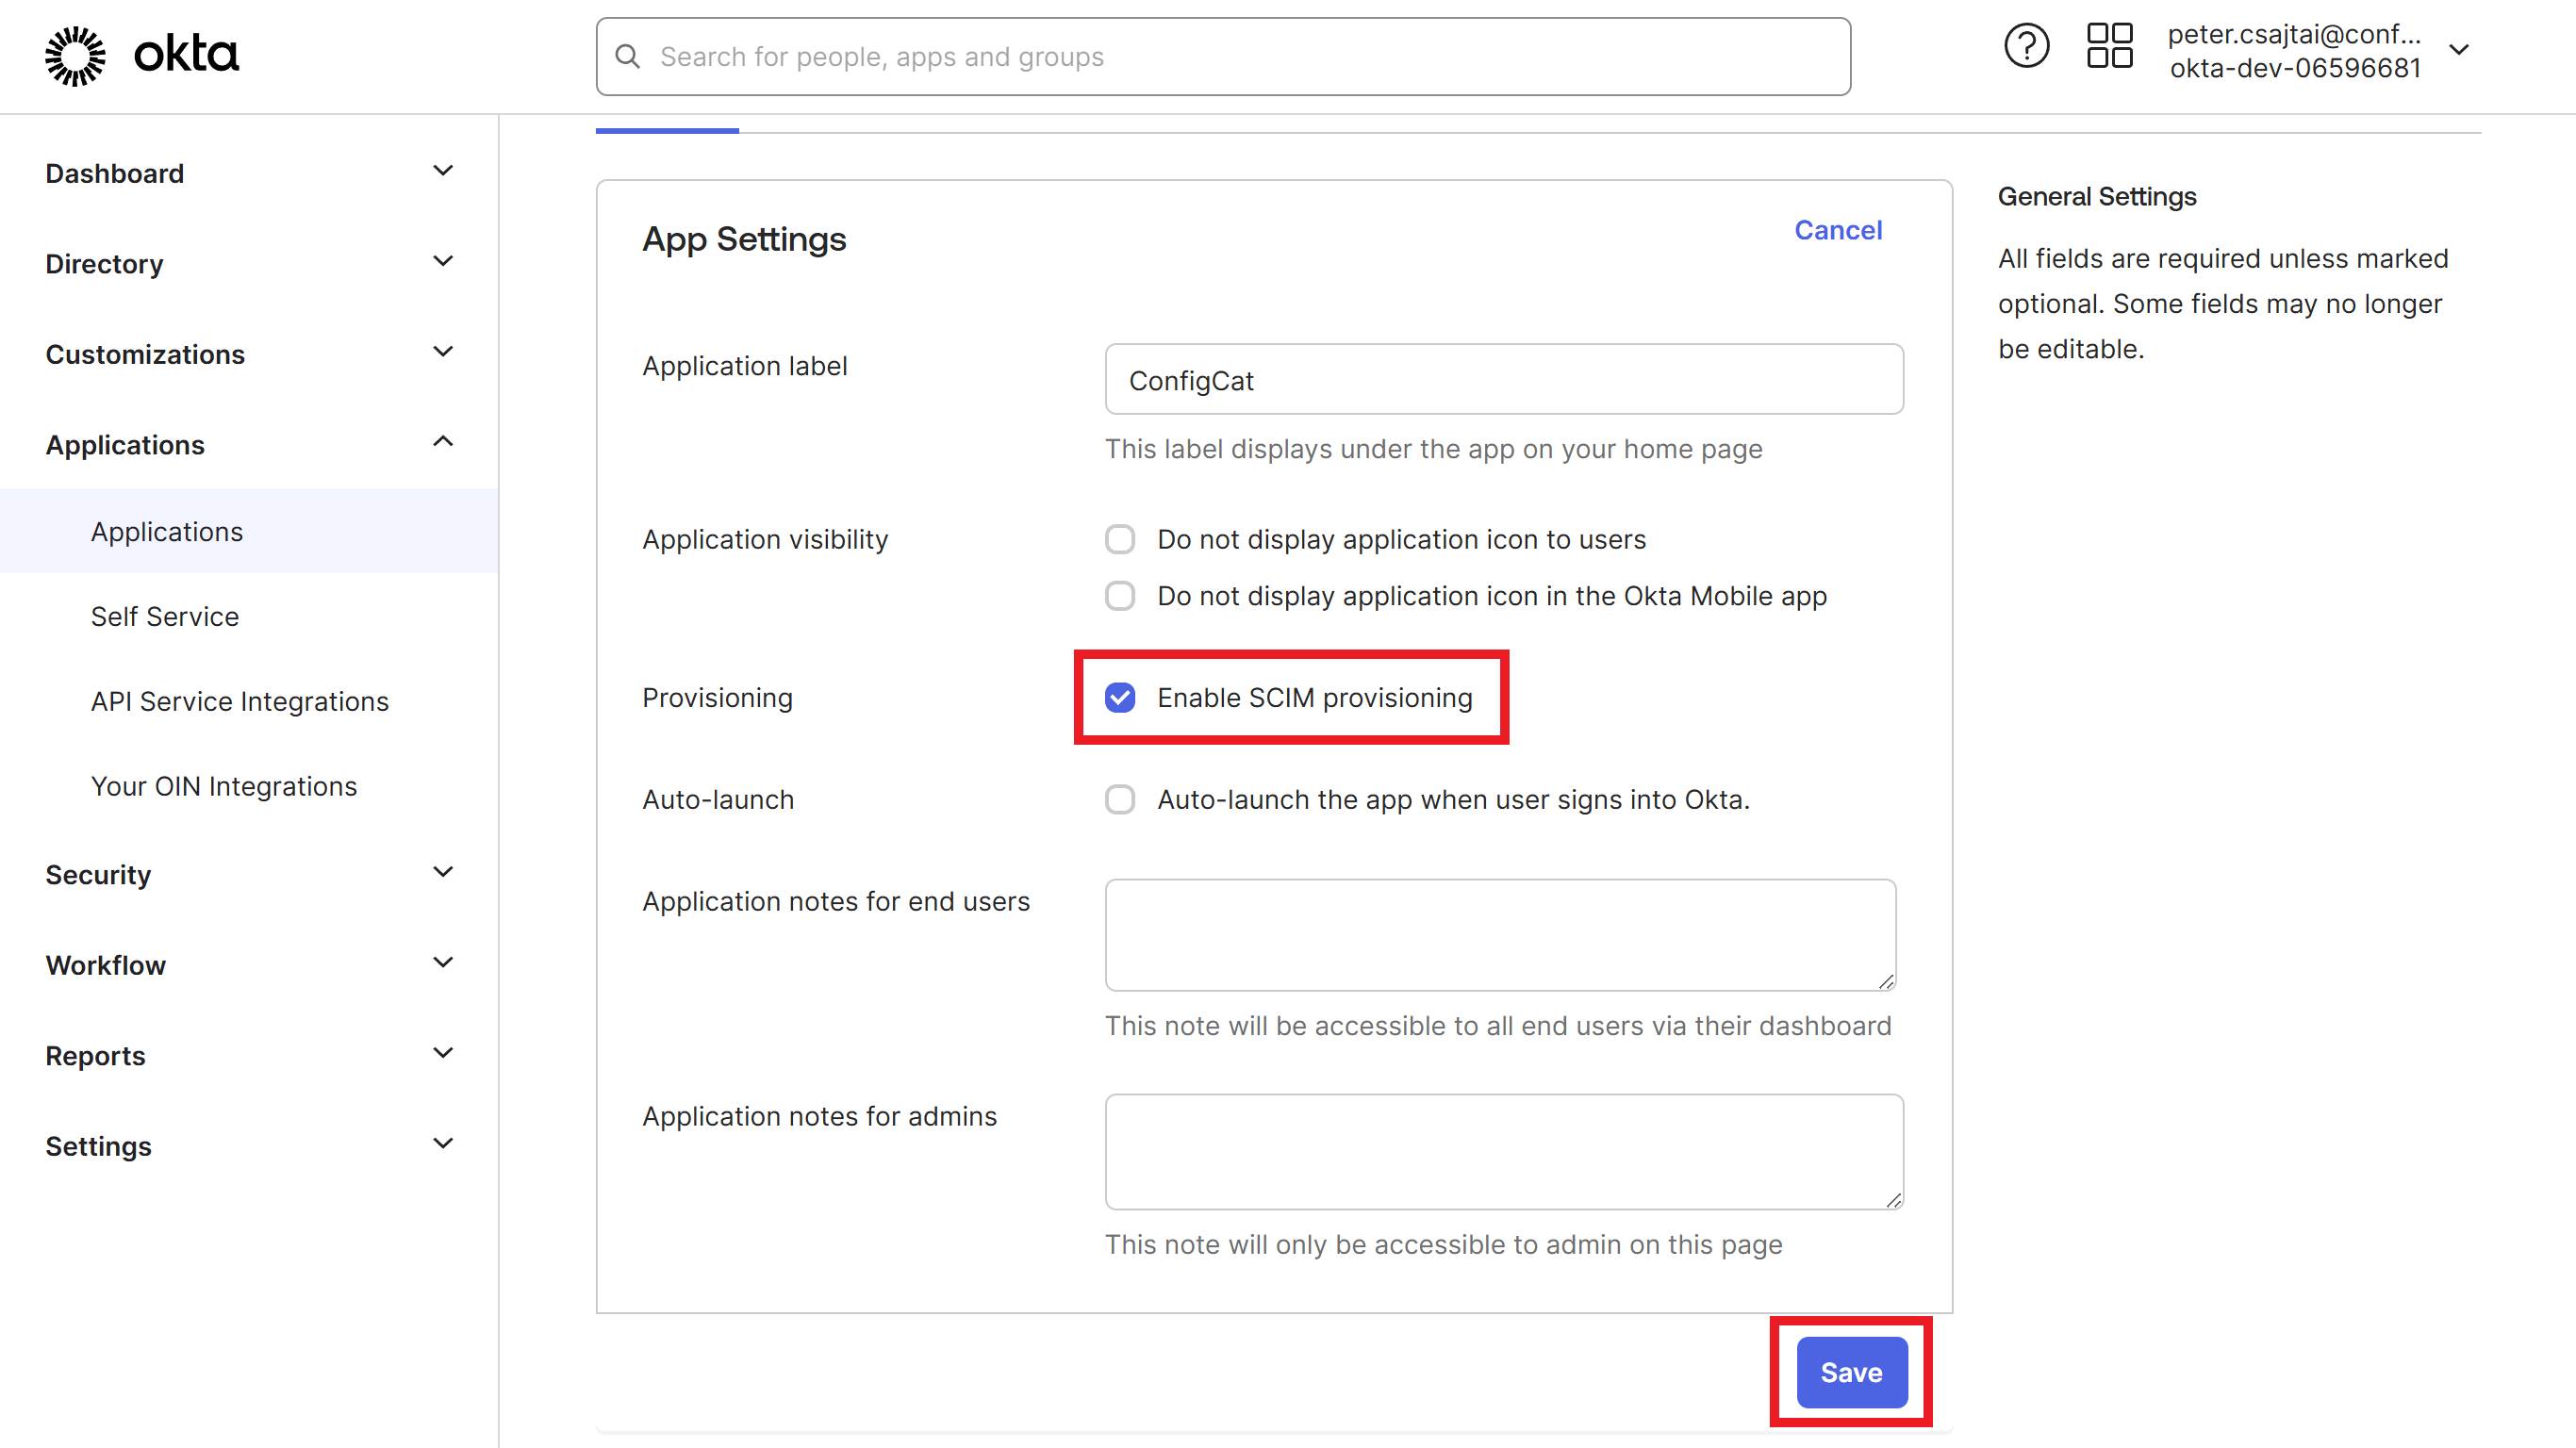This screenshot has height=1448, width=2576.
Task: Open the help question mark icon
Action: tap(2026, 45)
